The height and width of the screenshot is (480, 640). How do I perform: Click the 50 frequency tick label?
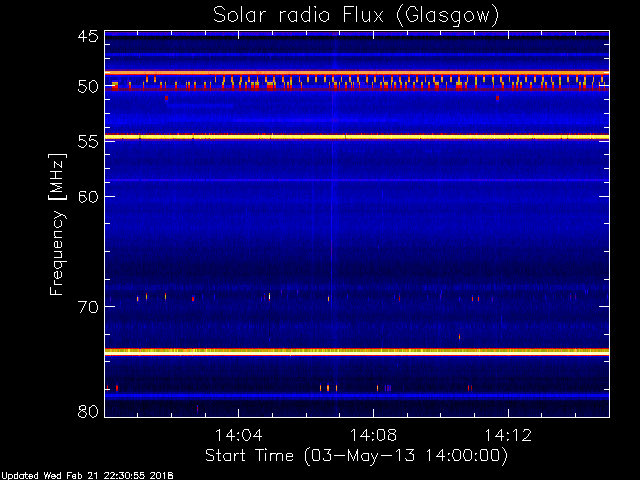(88, 87)
